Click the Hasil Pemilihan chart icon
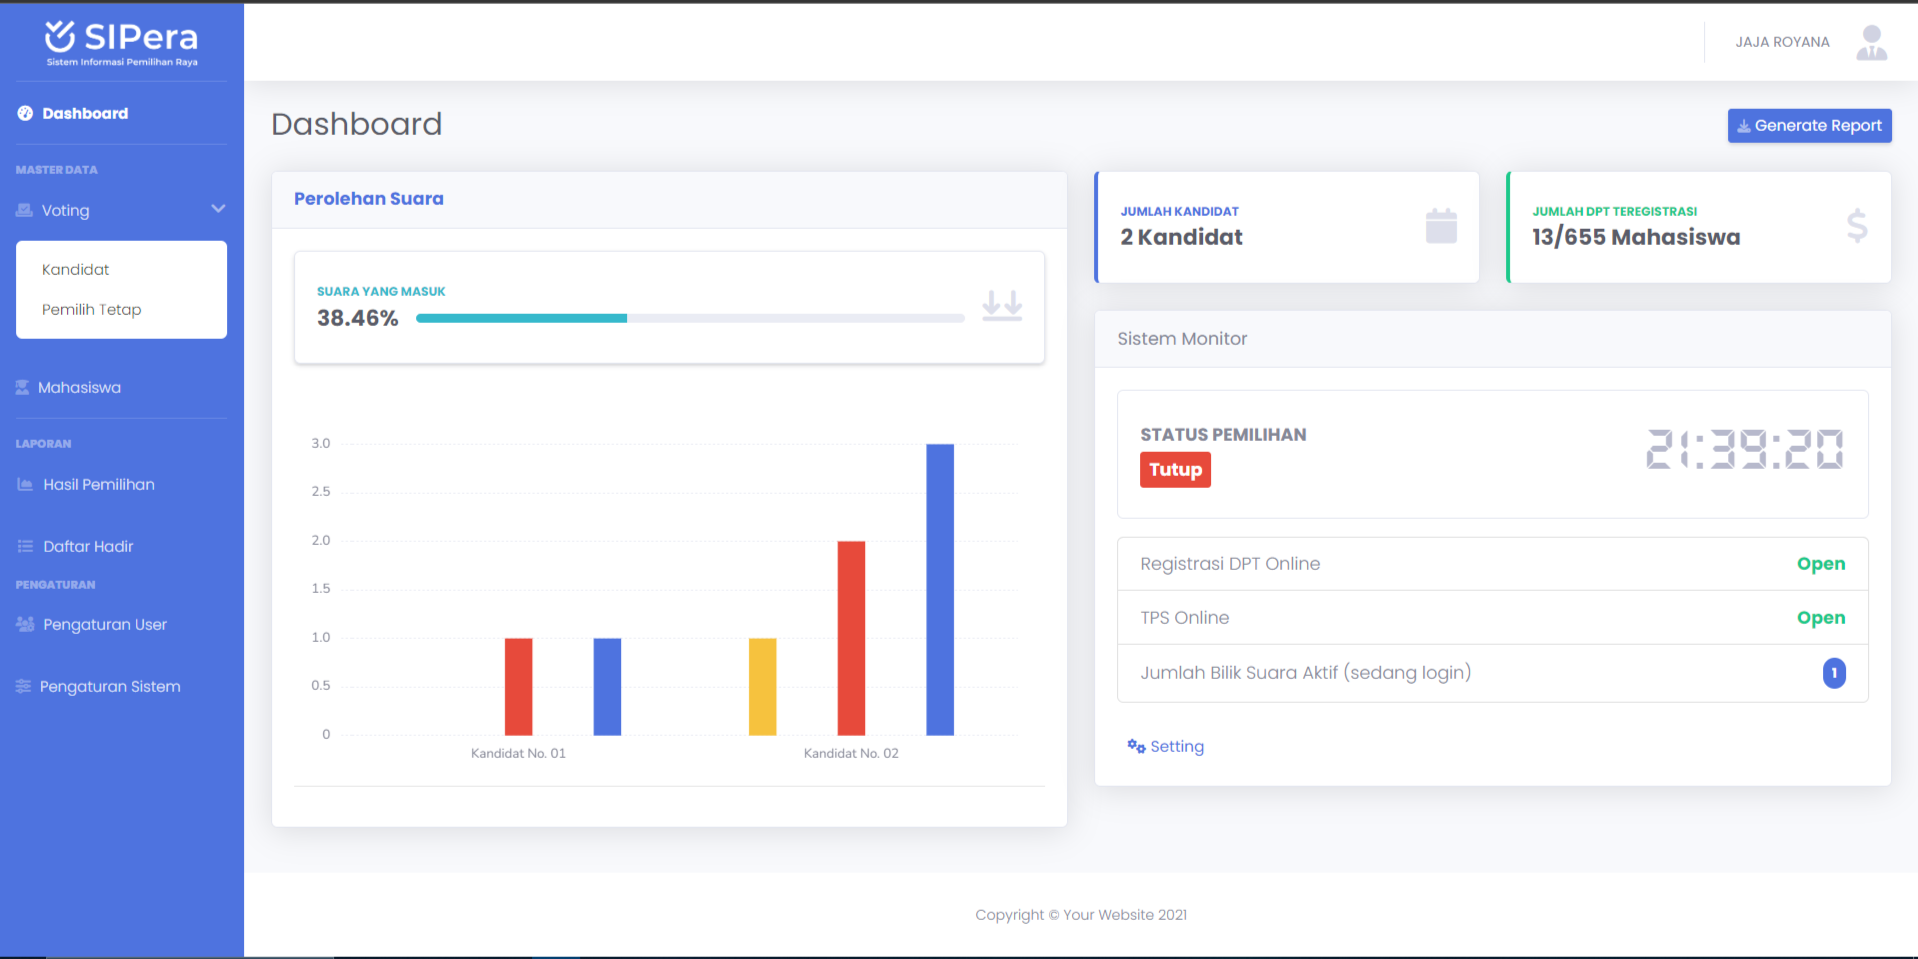The height and width of the screenshot is (959, 1918). pos(25,485)
